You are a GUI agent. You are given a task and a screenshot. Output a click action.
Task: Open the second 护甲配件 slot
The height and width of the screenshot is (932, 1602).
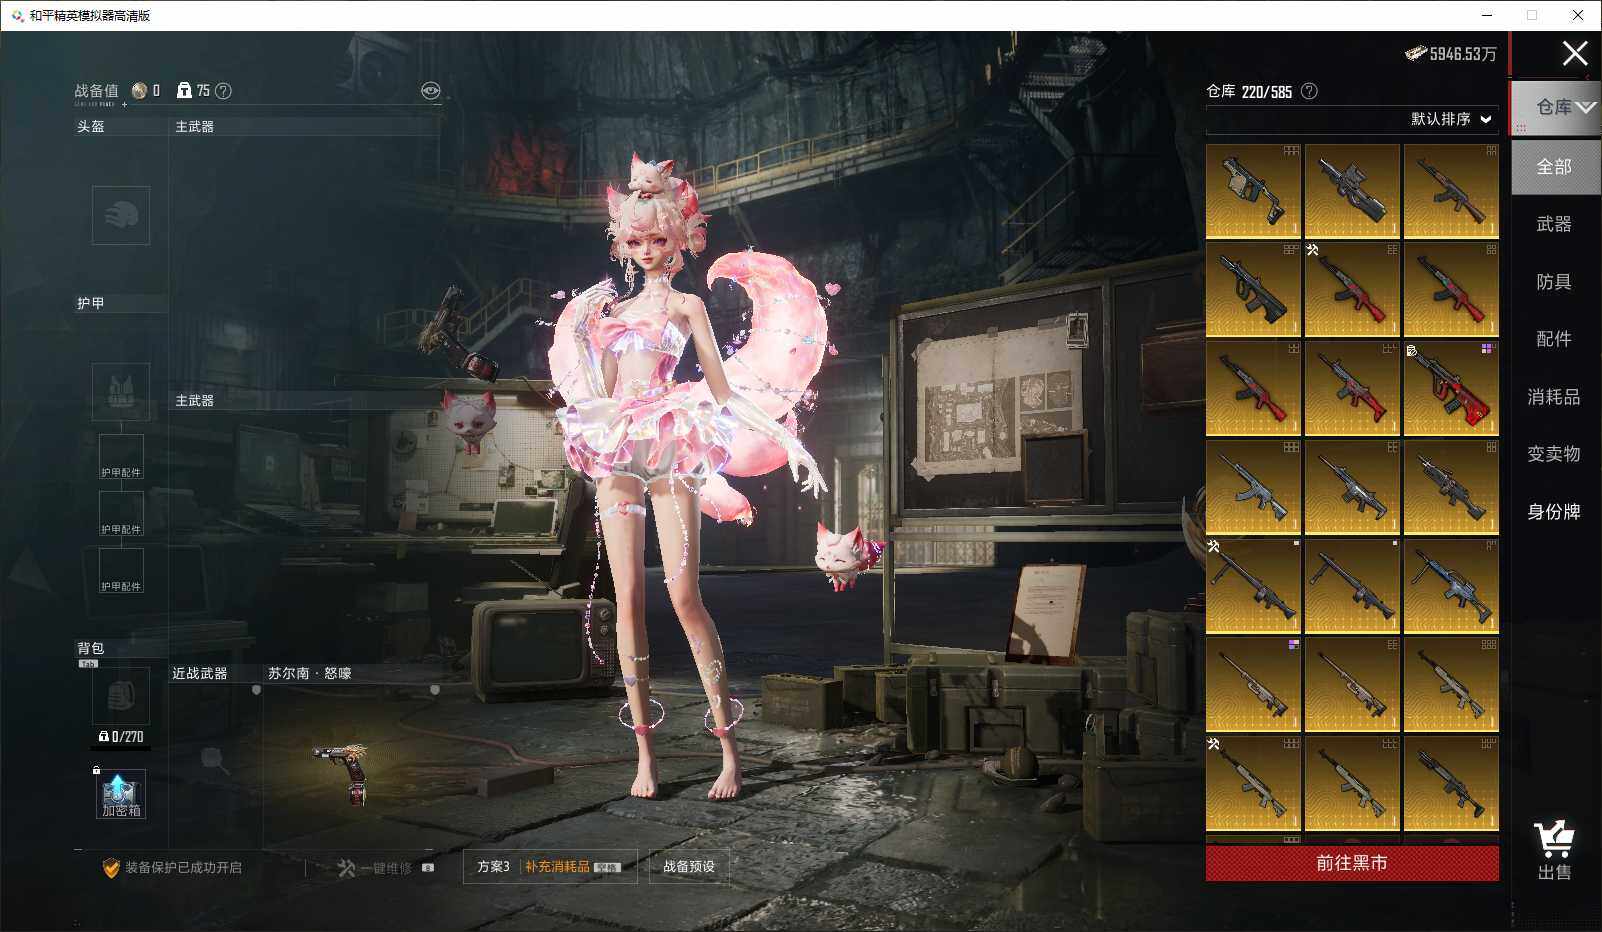point(121,514)
